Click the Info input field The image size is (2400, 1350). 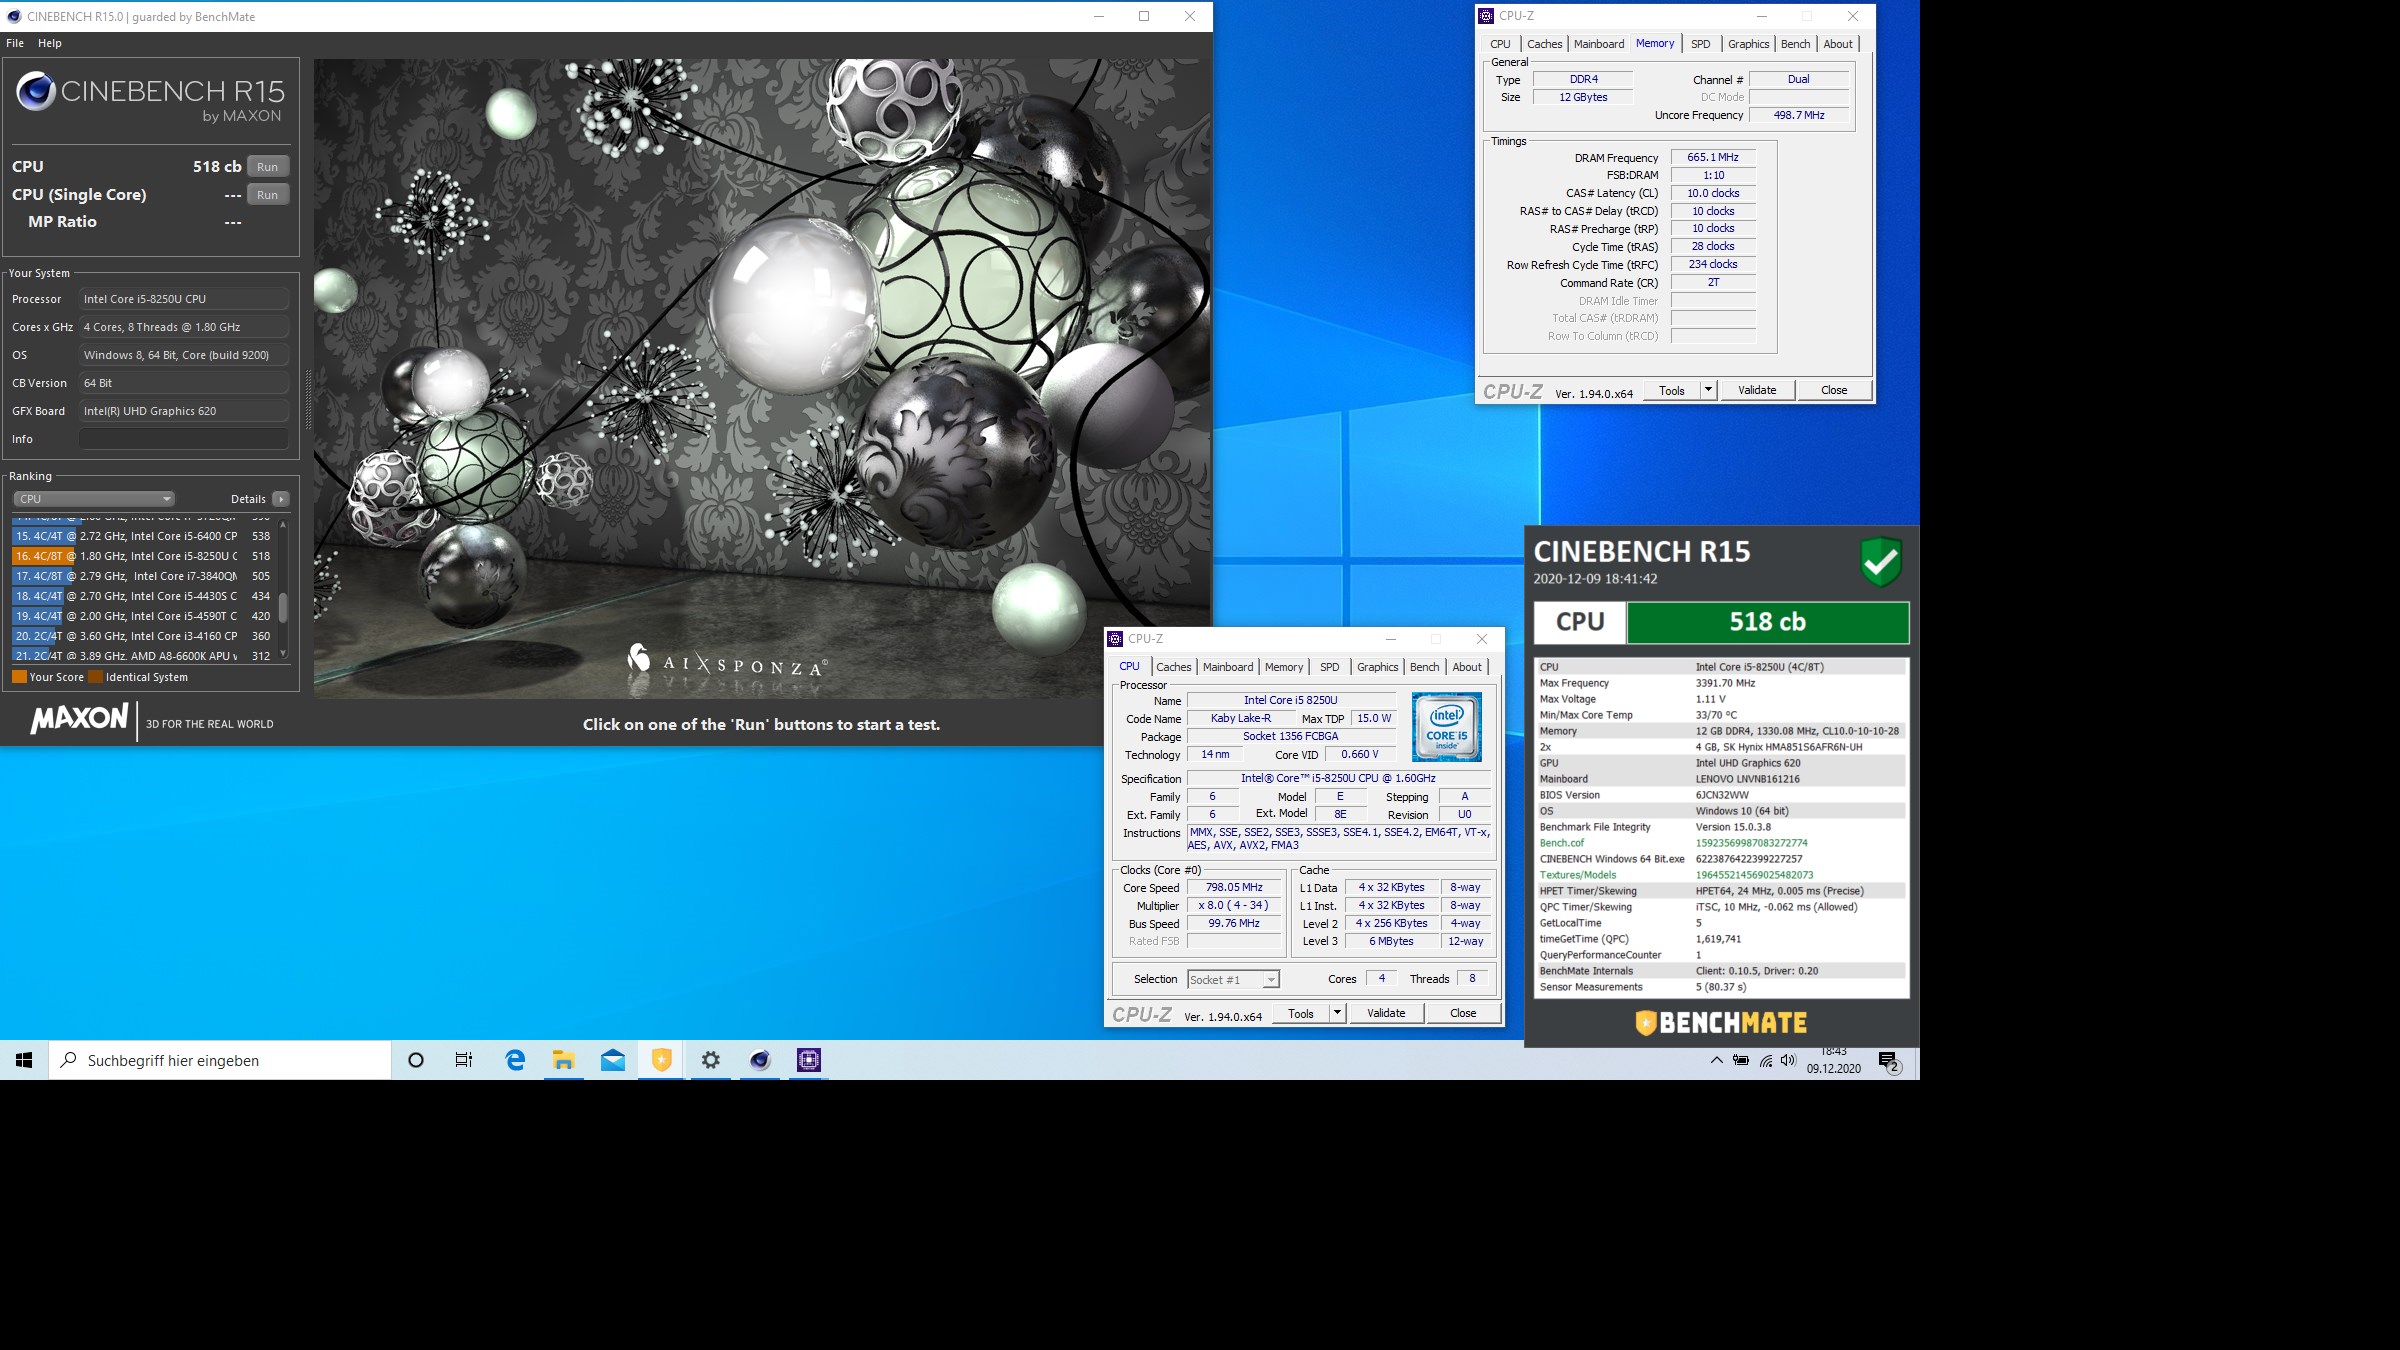(x=184, y=439)
